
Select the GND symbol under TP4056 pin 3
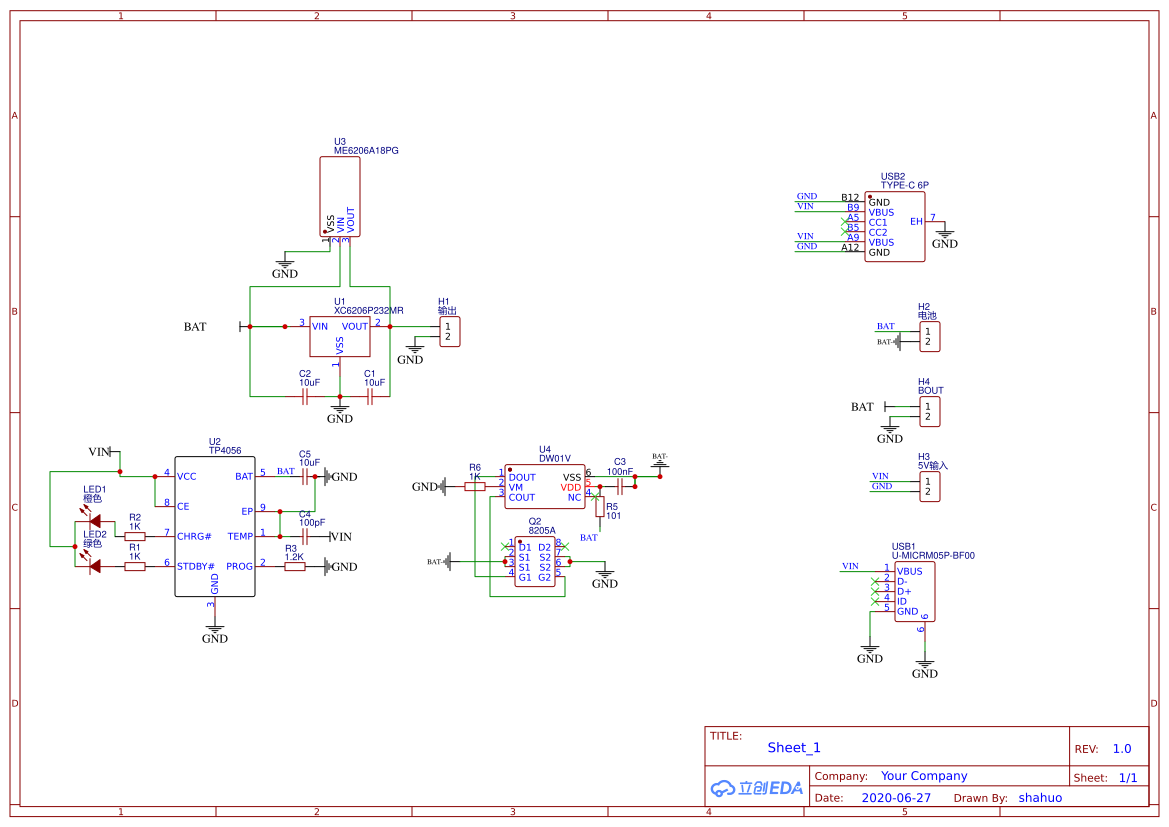[x=215, y=633]
